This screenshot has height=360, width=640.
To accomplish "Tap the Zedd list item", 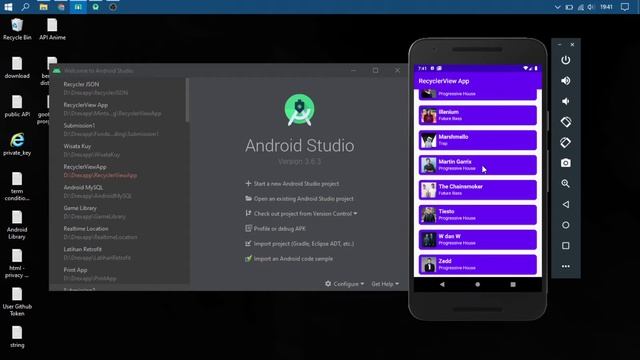I will [x=478, y=264].
